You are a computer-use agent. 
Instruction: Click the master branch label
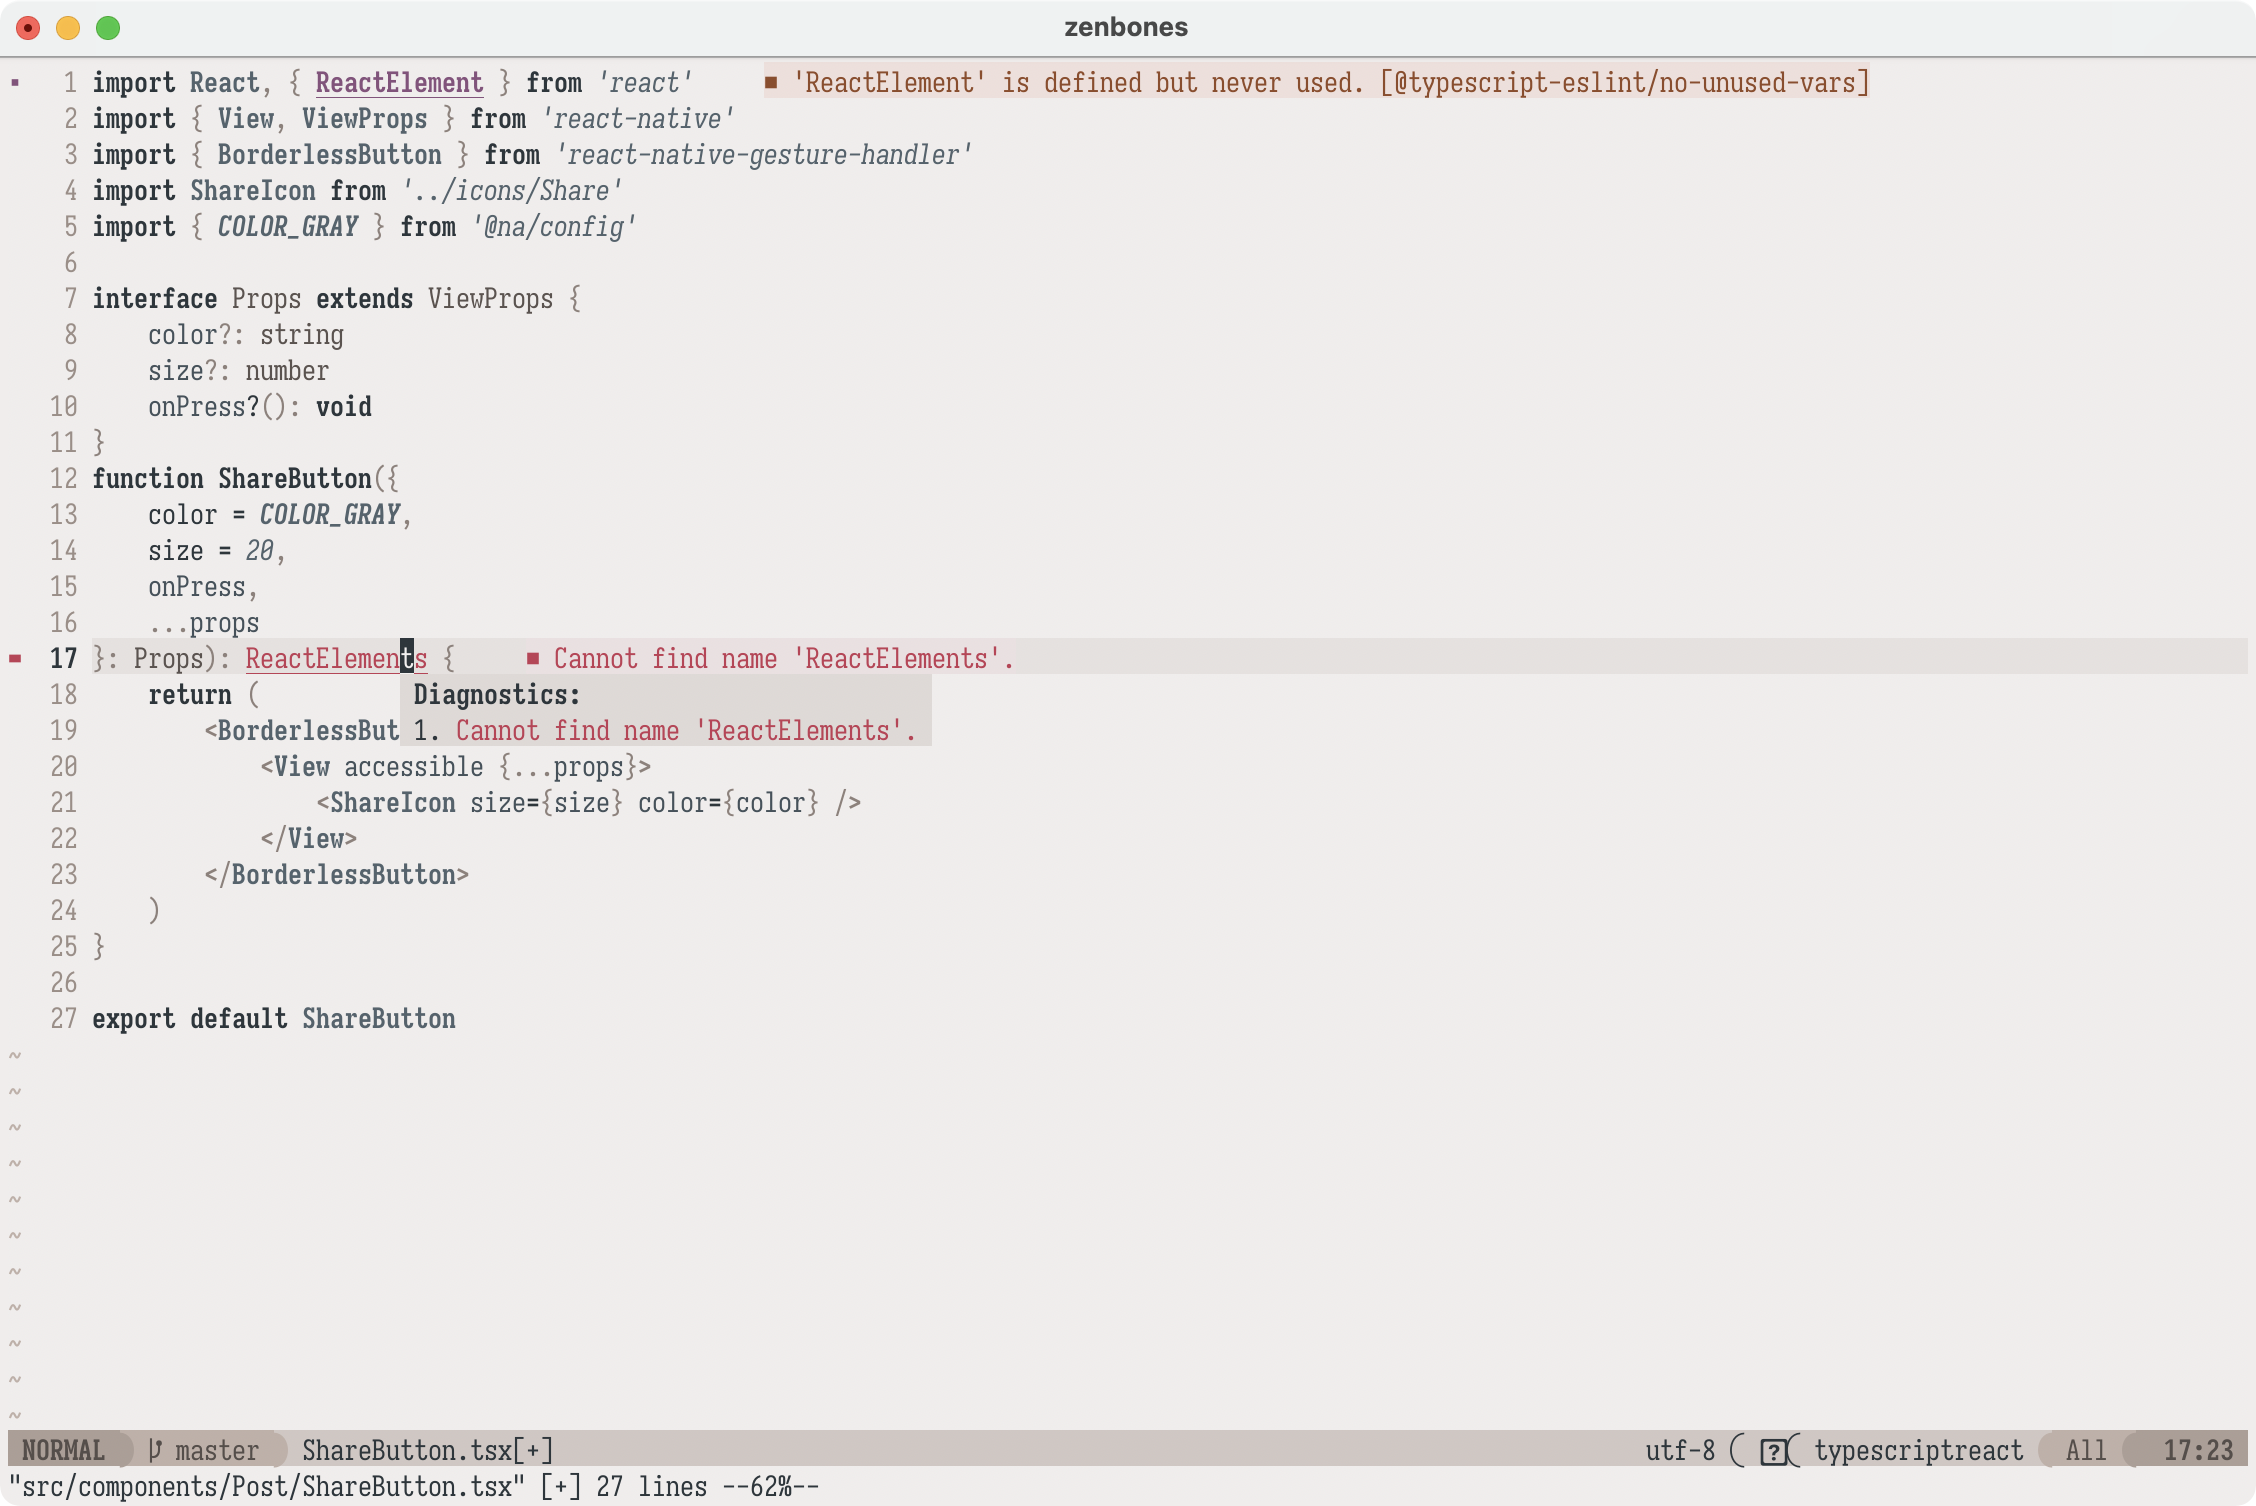(x=217, y=1450)
